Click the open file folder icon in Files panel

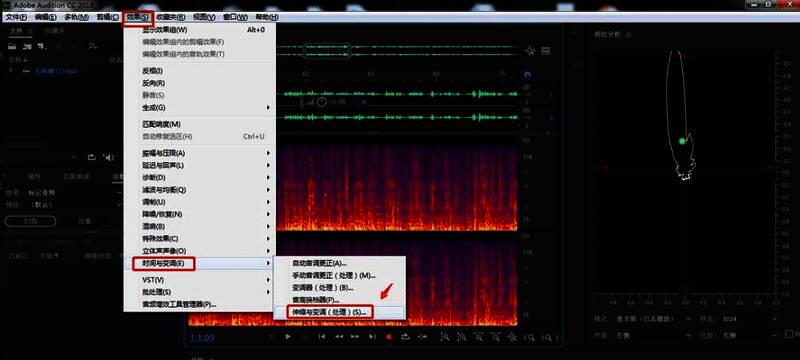pos(12,46)
